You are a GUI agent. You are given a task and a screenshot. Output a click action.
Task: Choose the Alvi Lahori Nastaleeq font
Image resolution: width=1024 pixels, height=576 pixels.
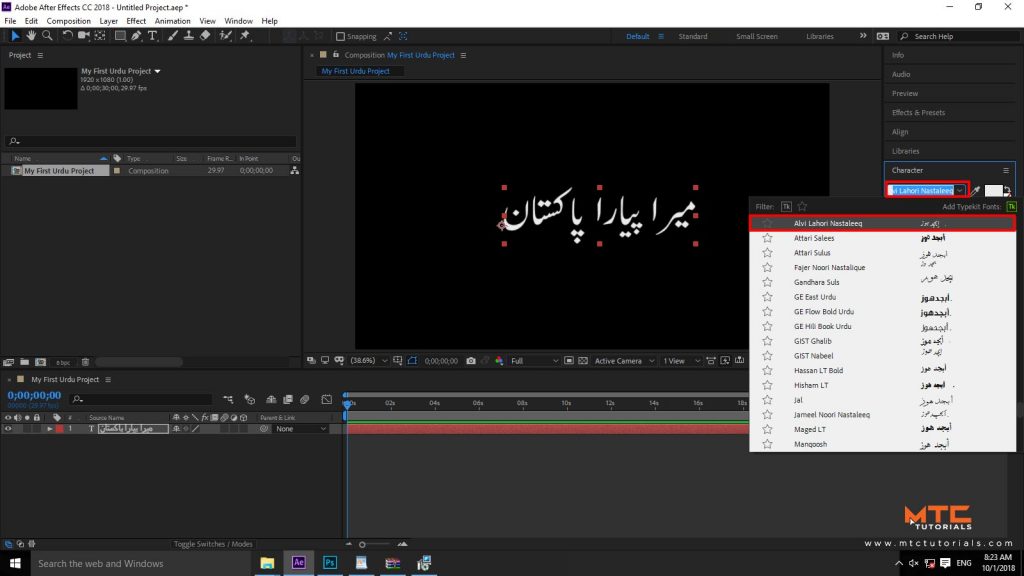[x=882, y=223]
